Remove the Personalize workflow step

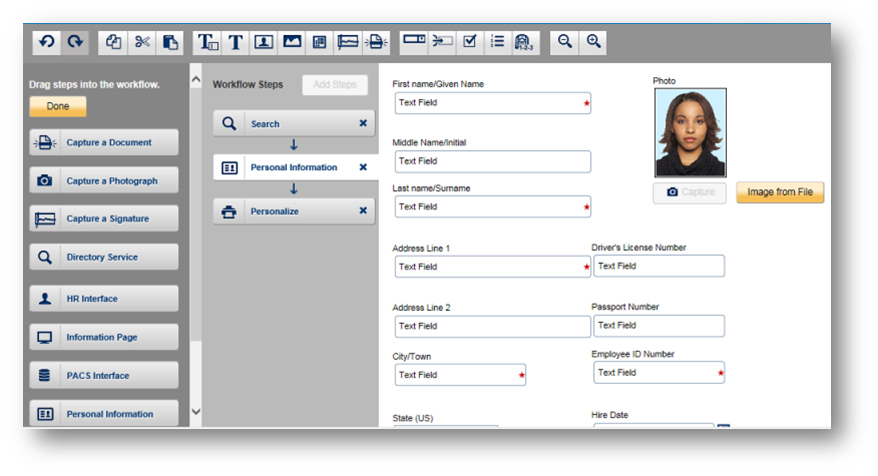pyautogui.click(x=363, y=211)
